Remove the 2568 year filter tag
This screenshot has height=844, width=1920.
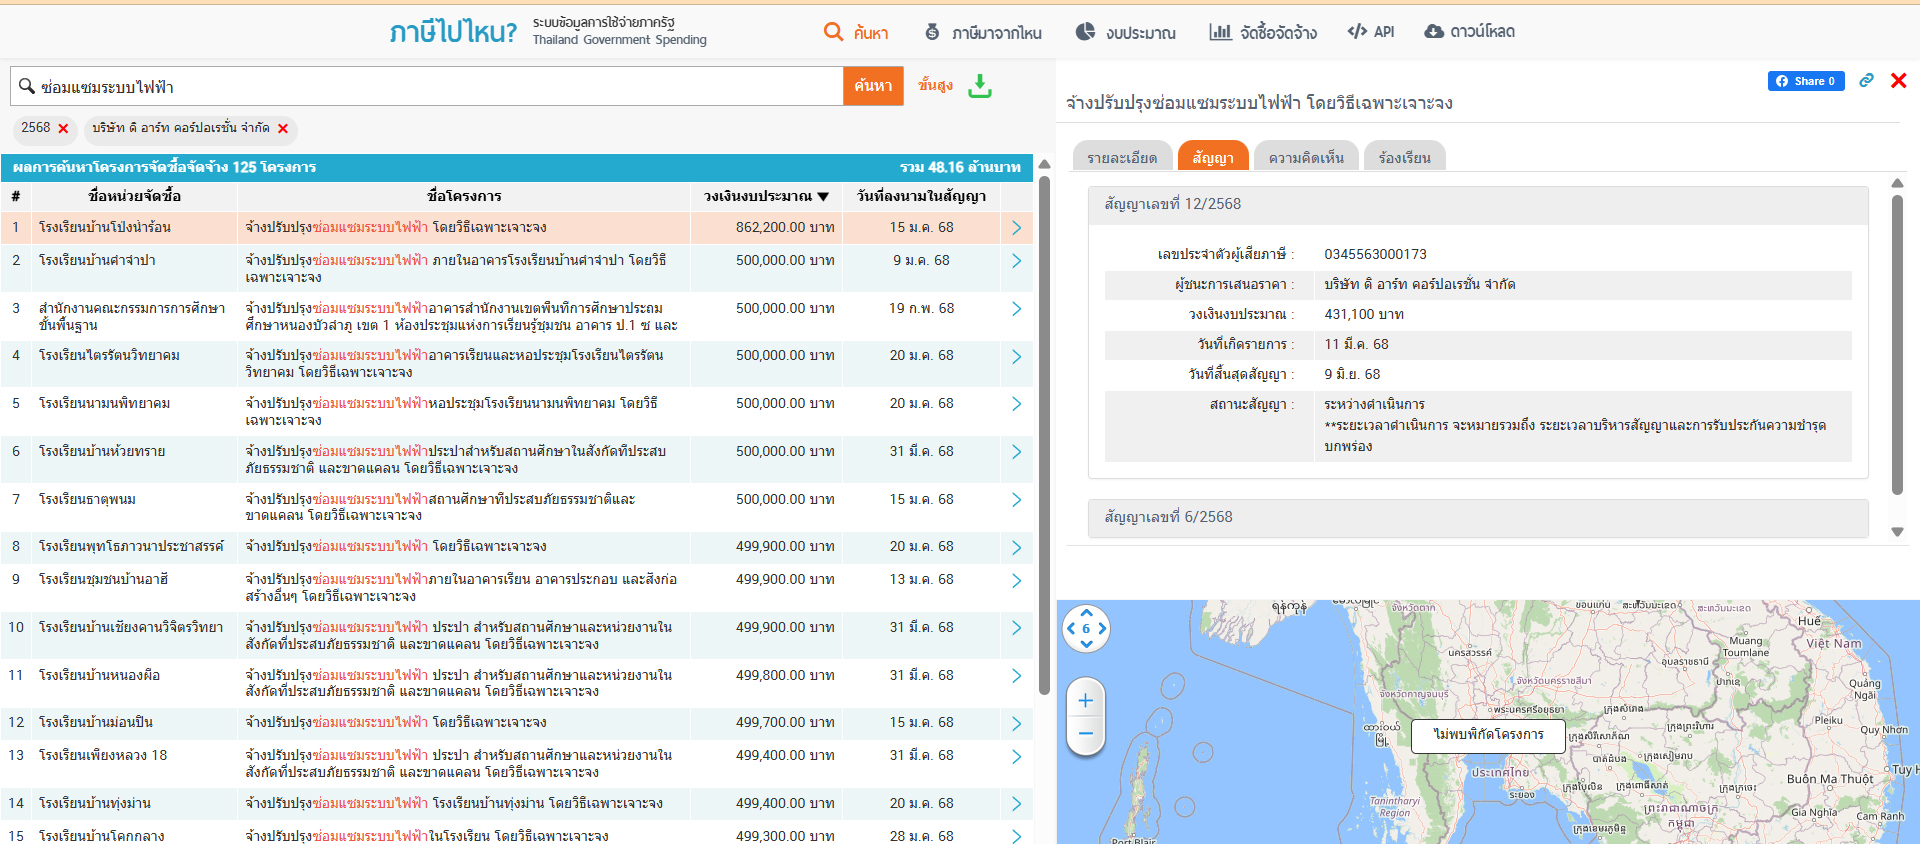point(63,129)
